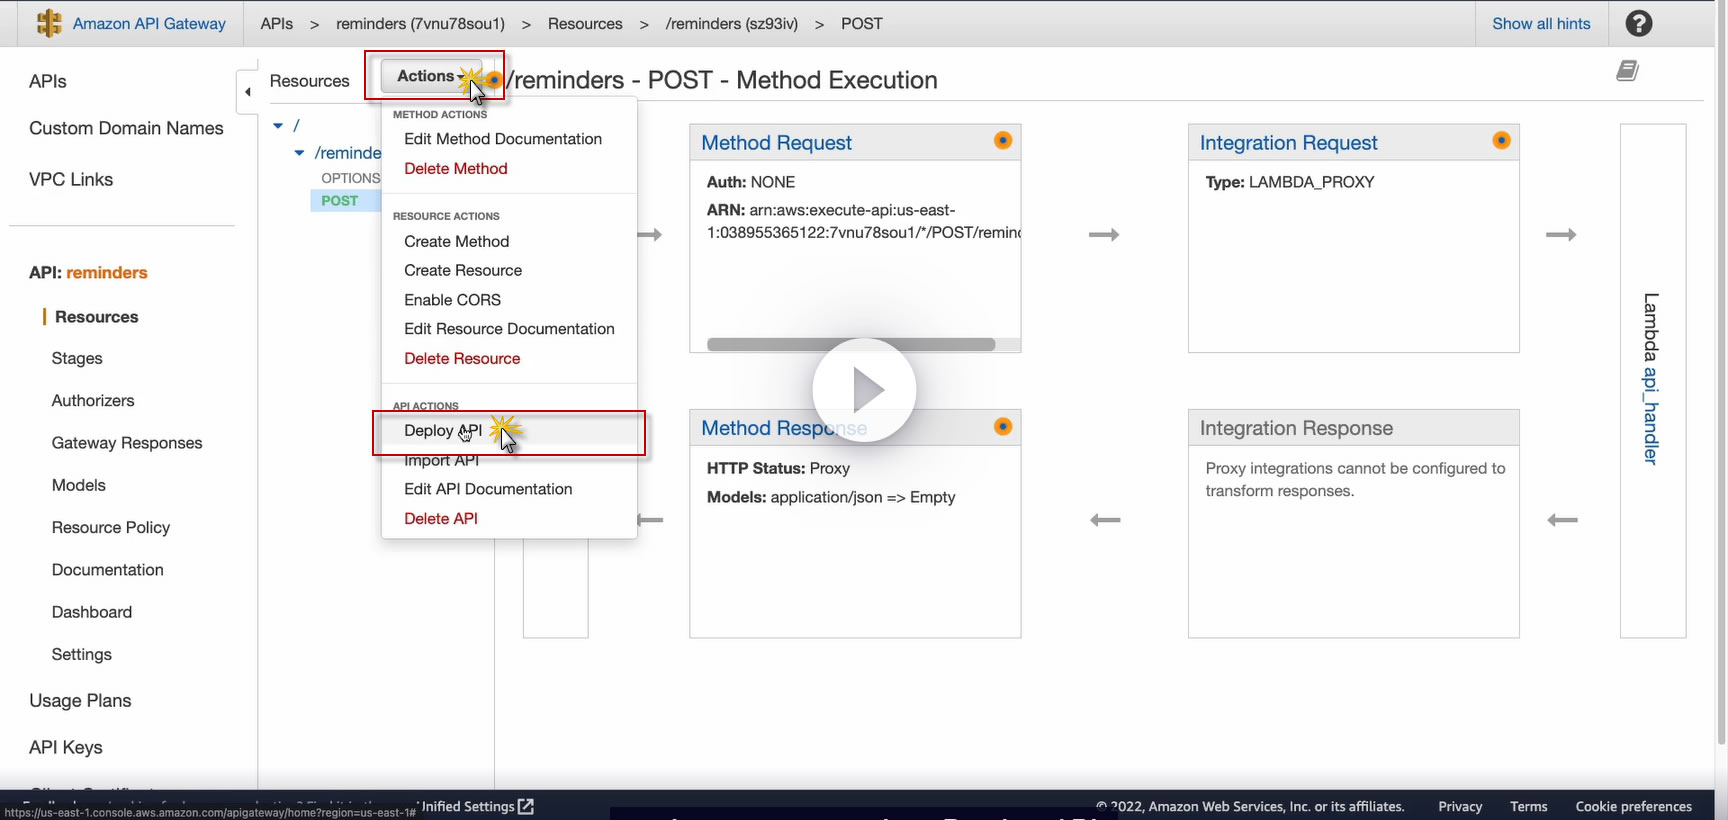Select Enable CORS menu entry
This screenshot has height=820, width=1728.
453,300
